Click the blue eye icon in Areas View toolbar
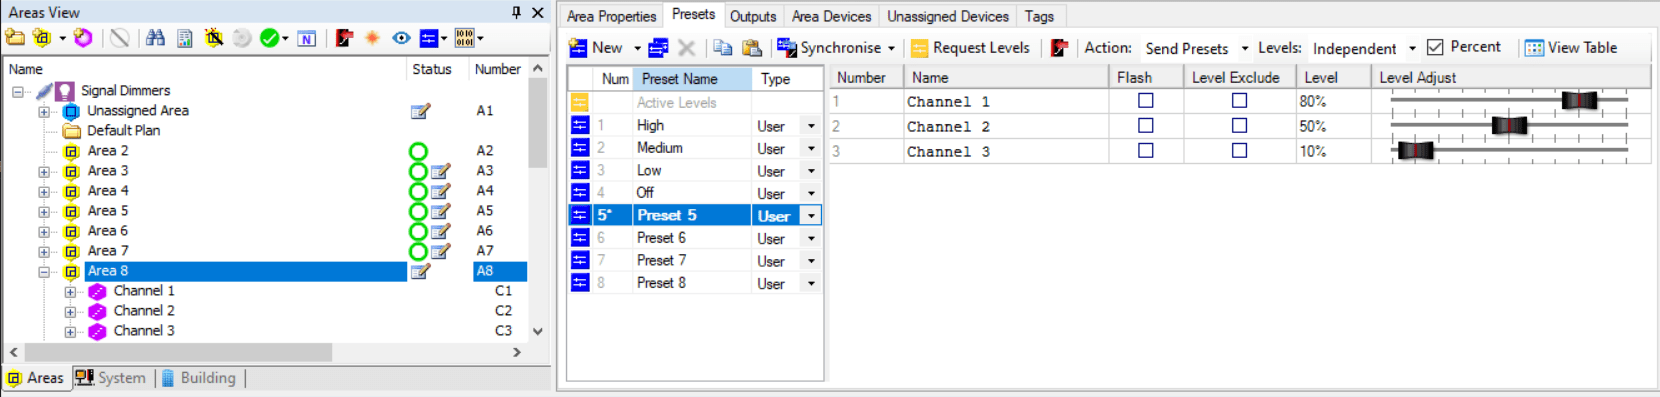The height and width of the screenshot is (397, 1660). 401,38
